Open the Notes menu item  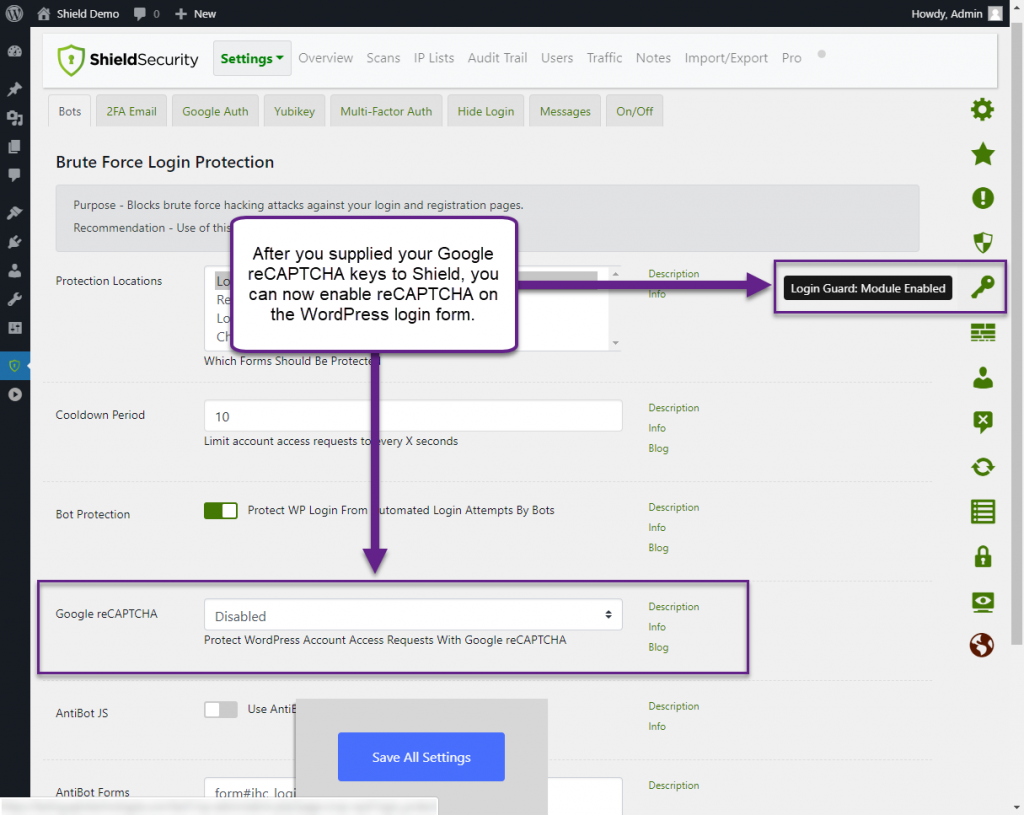tap(653, 58)
